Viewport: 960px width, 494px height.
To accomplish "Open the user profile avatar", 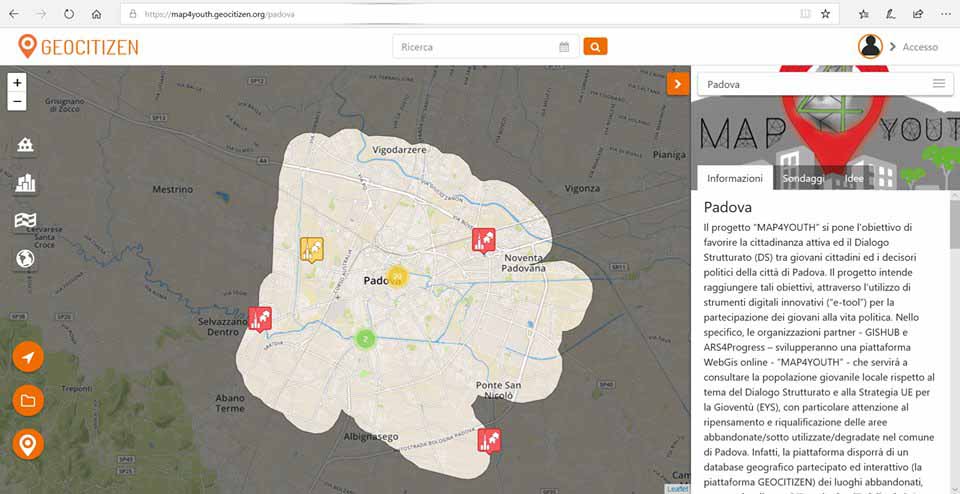I will 870,47.
